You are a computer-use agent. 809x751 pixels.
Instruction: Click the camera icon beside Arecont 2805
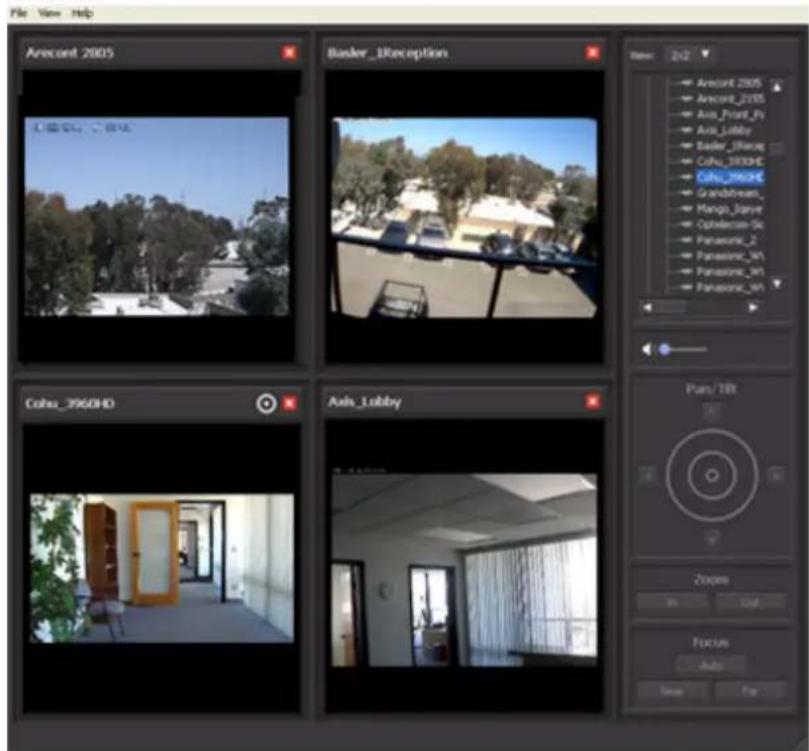(x=686, y=83)
